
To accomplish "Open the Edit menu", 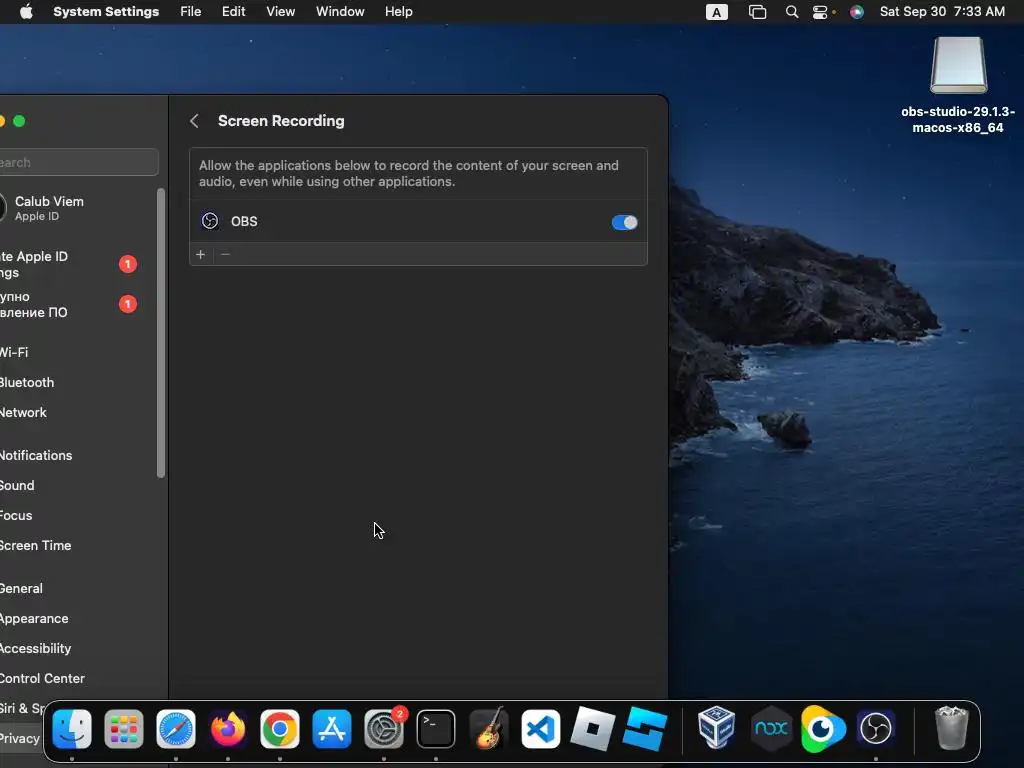I will (233, 12).
